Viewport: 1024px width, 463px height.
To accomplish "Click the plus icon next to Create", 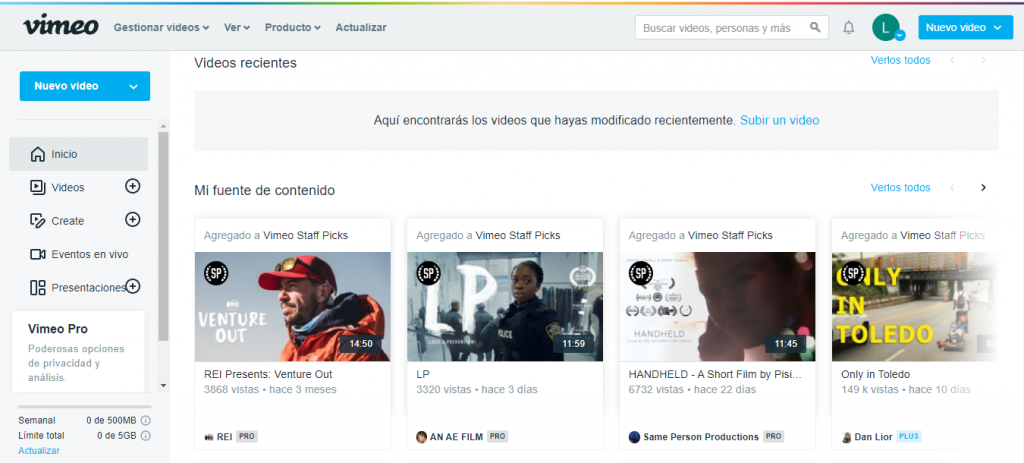I will tap(133, 219).
